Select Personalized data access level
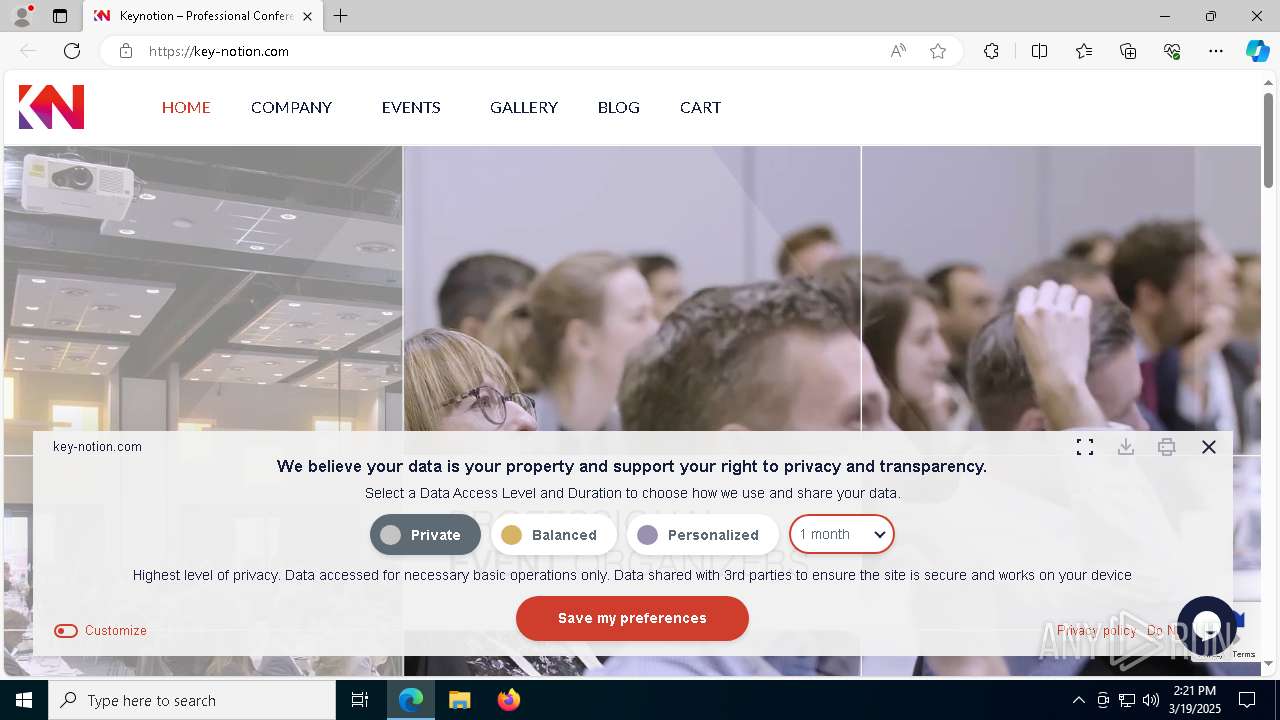Screen dimensions: 1280x720 point(702,535)
